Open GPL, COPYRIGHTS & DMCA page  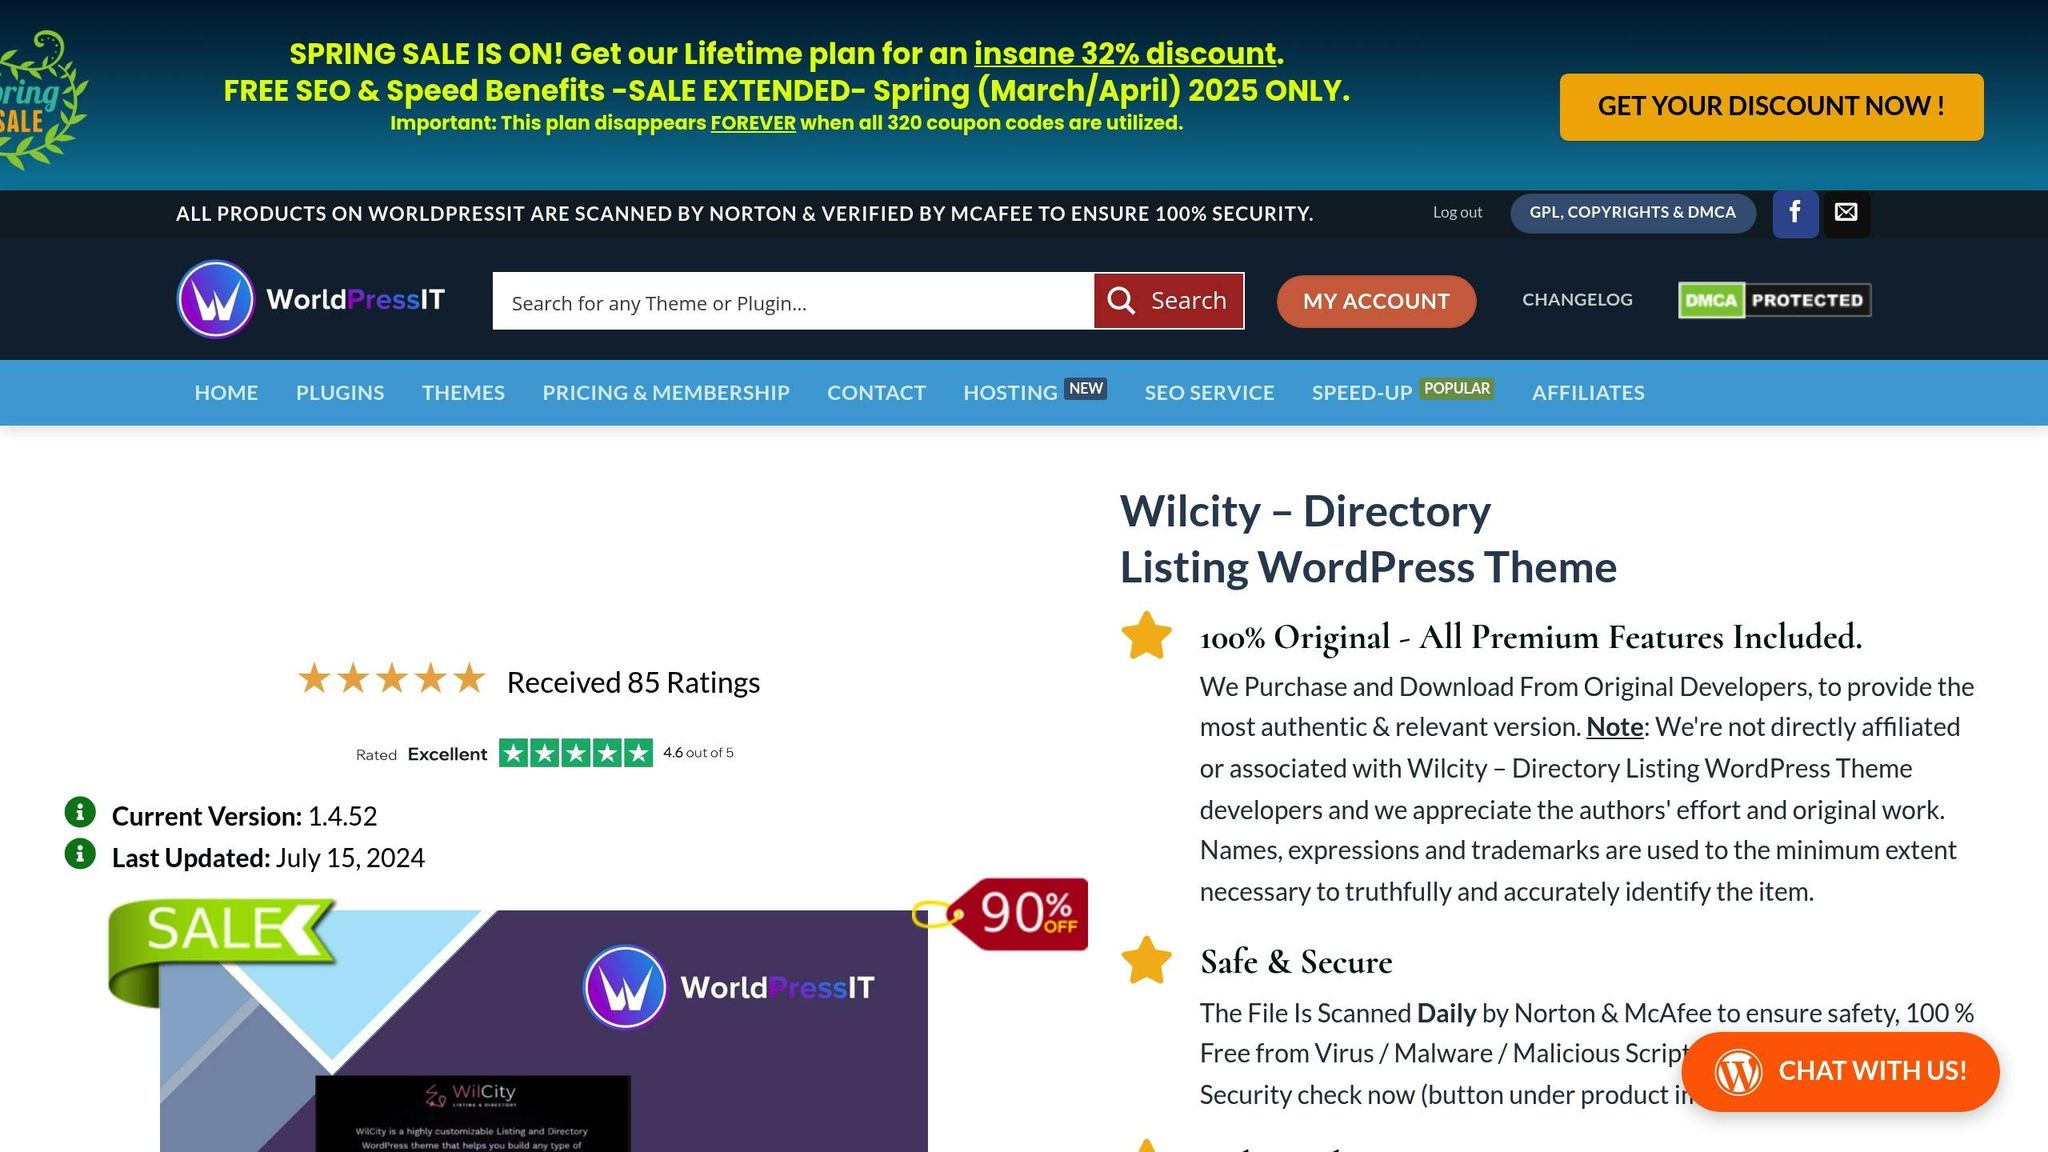click(x=1632, y=213)
